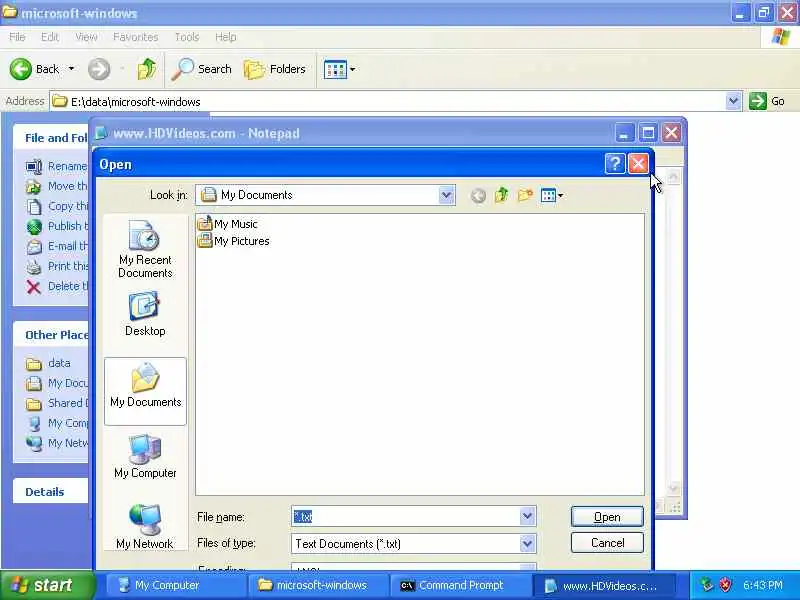Click the Copy this file task icon
Viewport: 800px width, 600px height.
click(34, 207)
